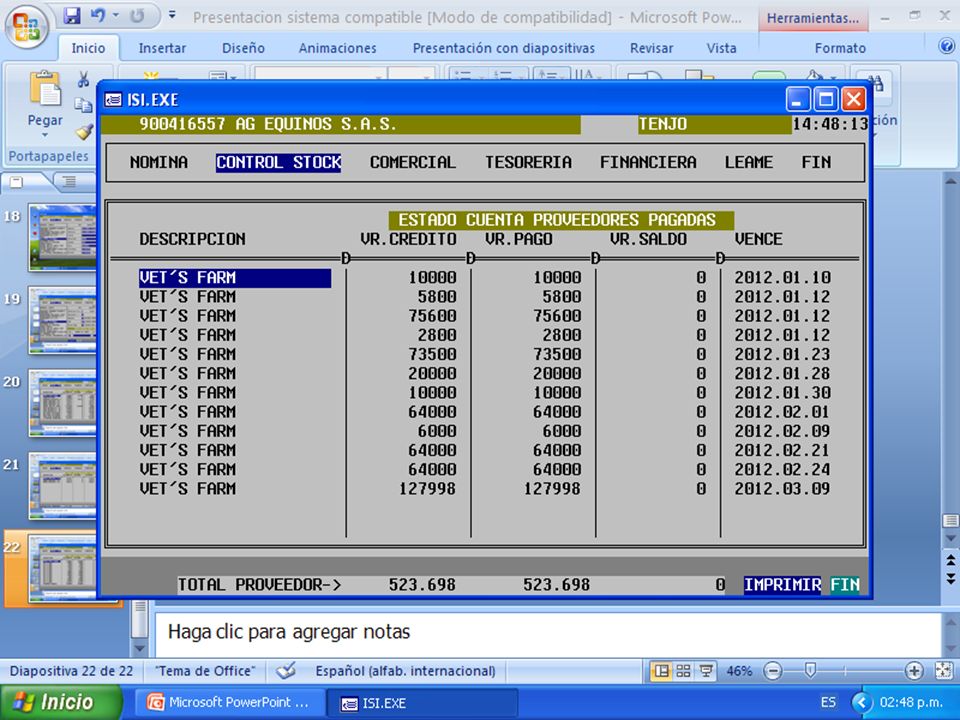This screenshot has height=720, width=960.
Task: Fit slide to current window icon
Action: pyautogui.click(x=943, y=671)
